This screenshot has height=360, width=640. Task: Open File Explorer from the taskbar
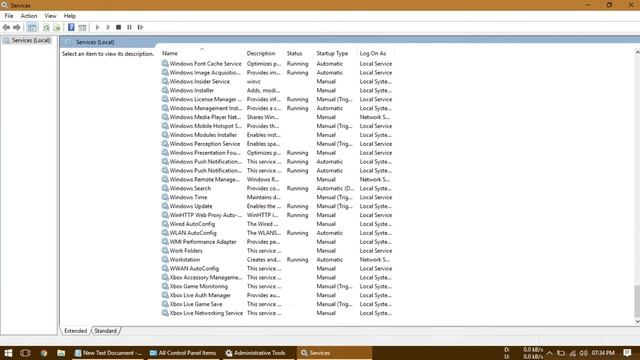[61, 353]
